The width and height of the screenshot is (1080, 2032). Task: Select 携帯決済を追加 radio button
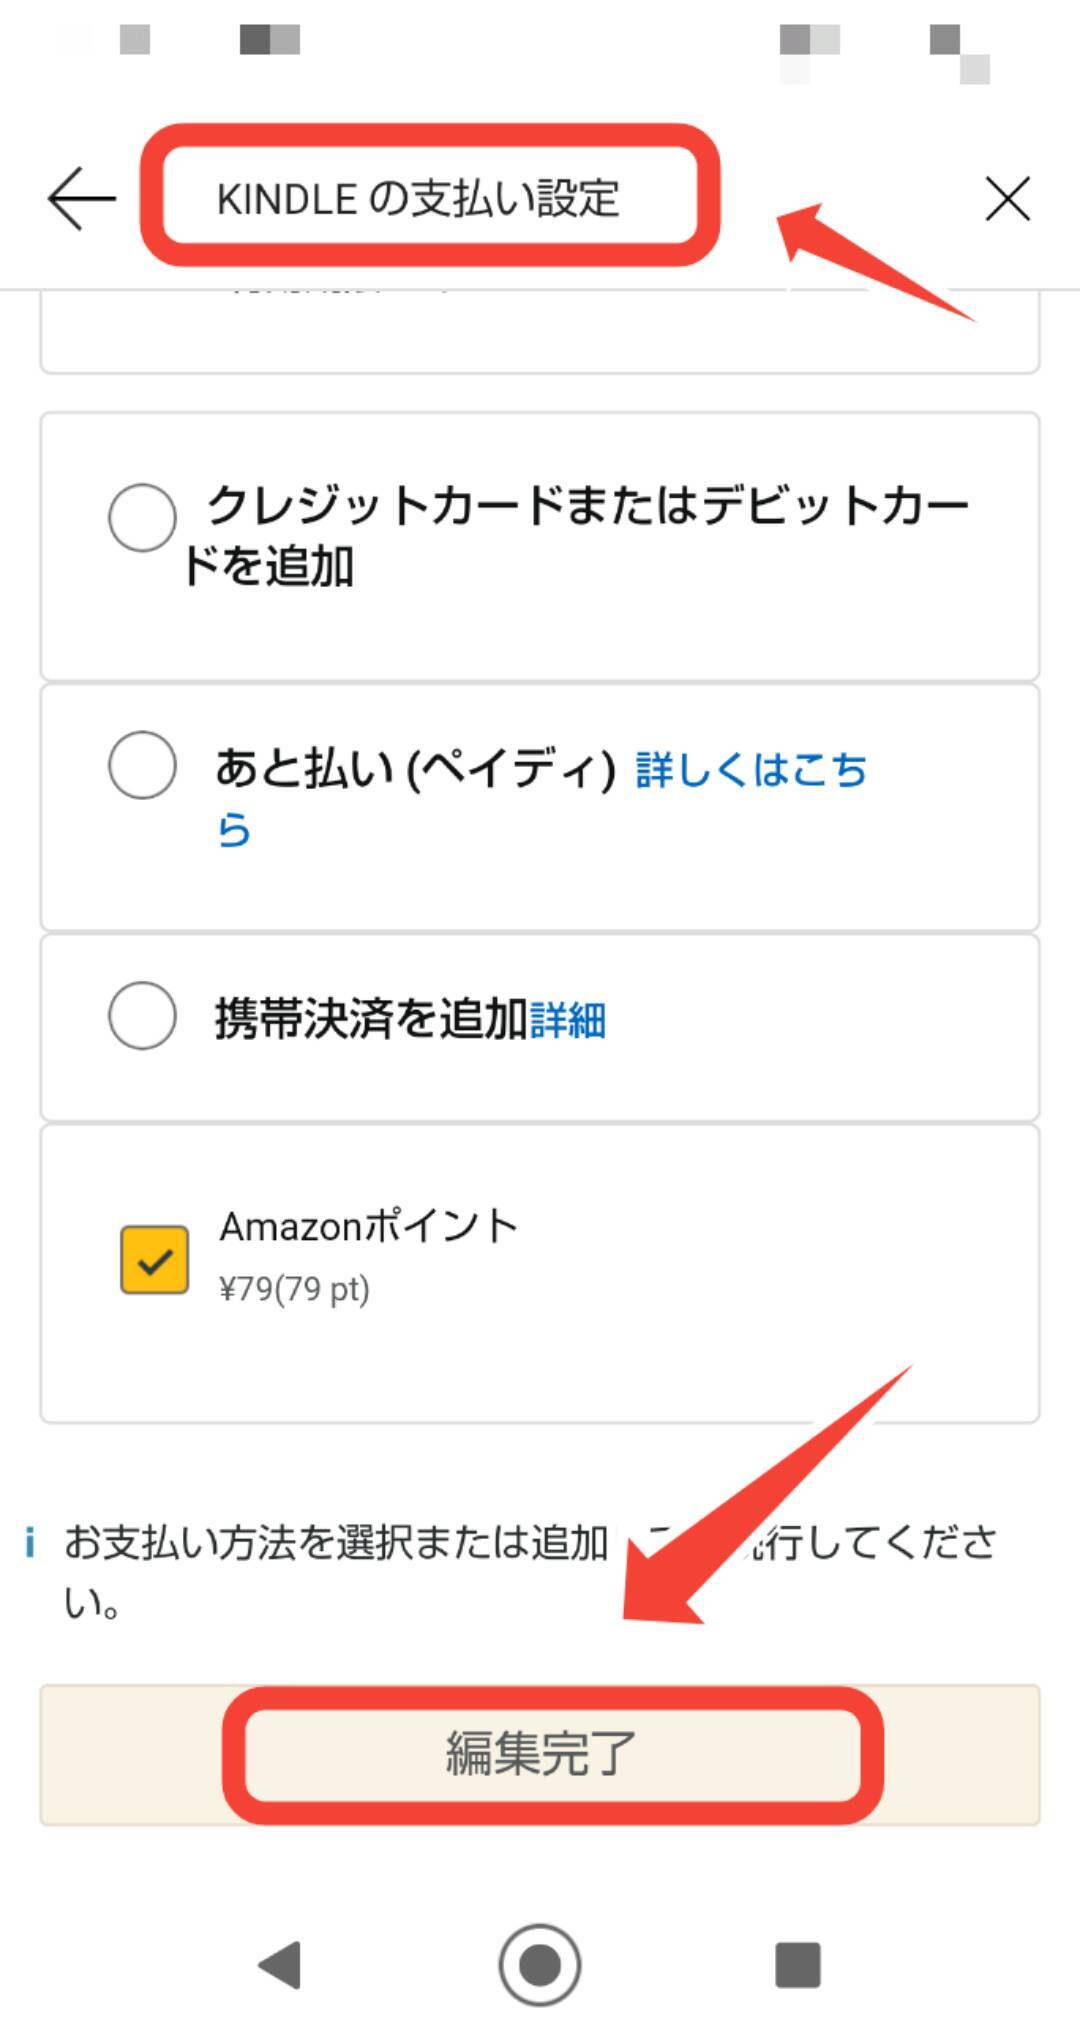142,1015
